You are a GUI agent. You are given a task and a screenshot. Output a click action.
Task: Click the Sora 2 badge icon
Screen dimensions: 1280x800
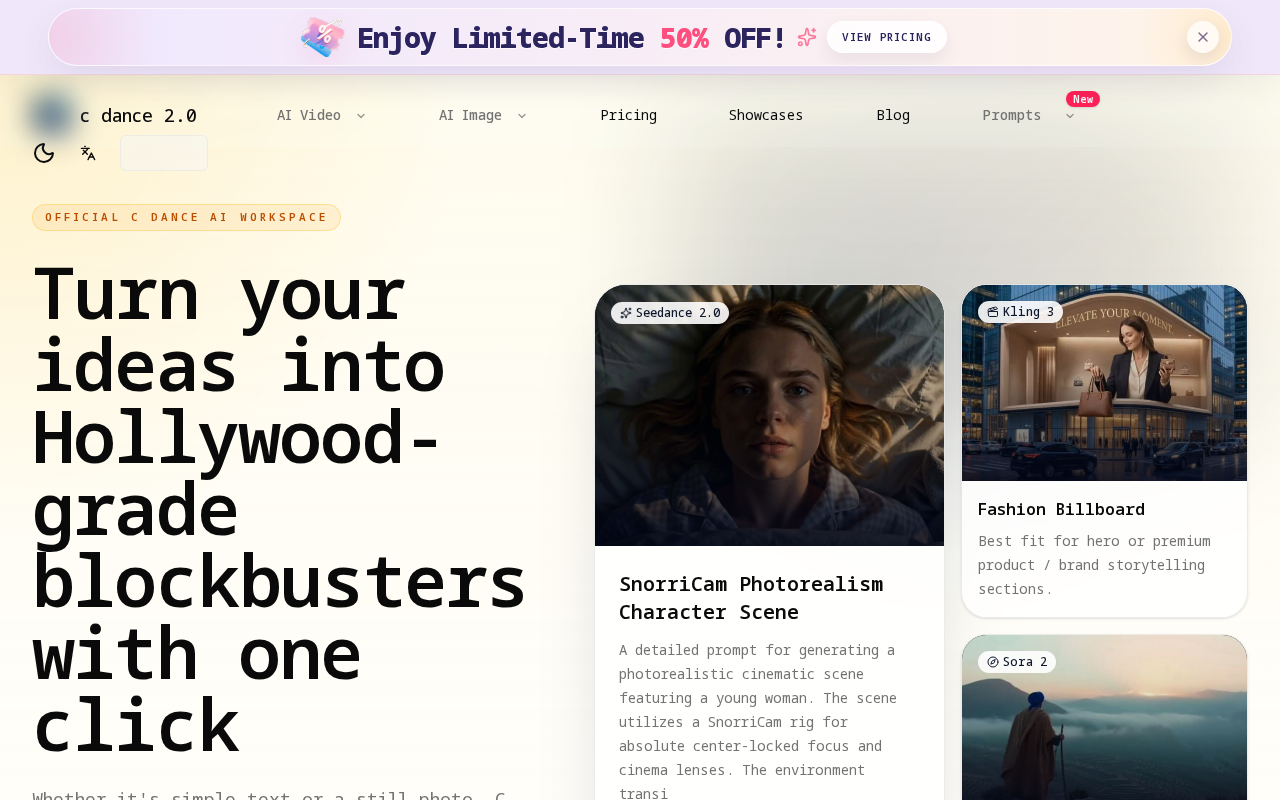(993, 662)
